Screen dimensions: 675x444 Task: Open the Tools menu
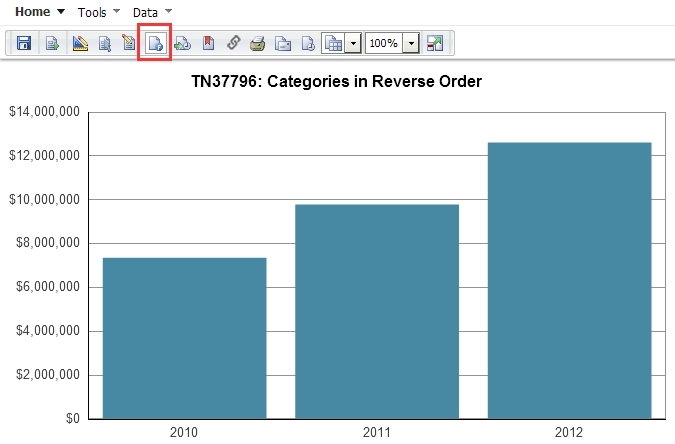(92, 11)
